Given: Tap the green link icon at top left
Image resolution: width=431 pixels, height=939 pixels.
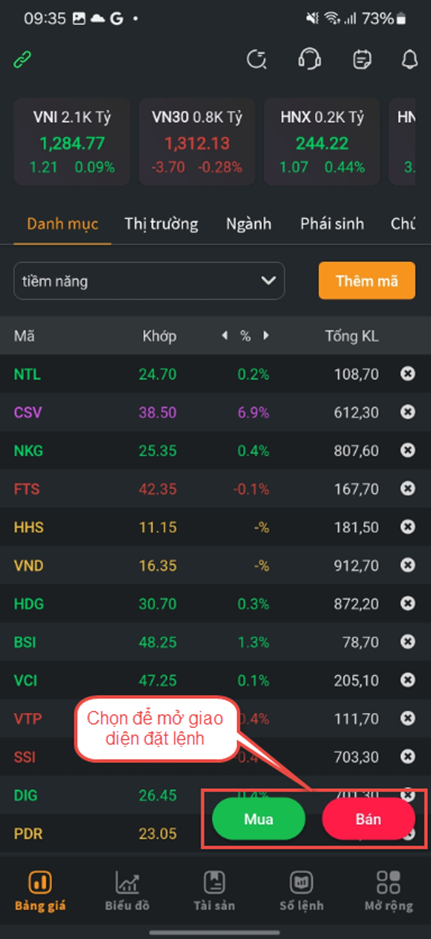Looking at the screenshot, I should coord(22,60).
